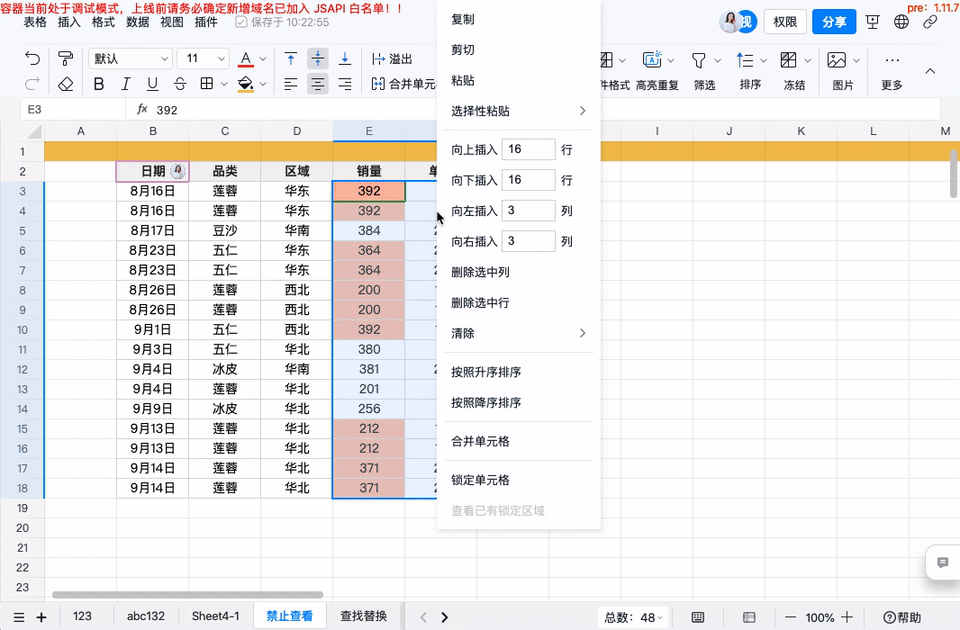Switch to the Sheet4-1 sheet tab
The height and width of the screenshot is (630, 960).
tap(215, 616)
